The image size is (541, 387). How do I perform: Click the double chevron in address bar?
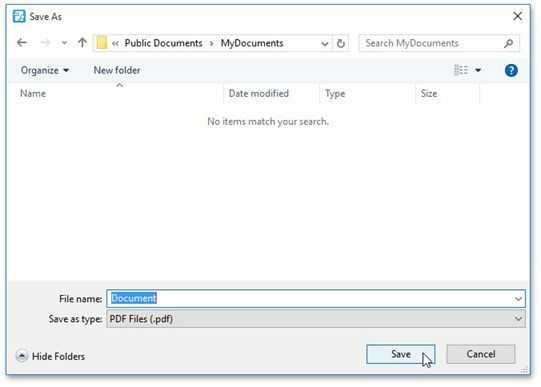point(115,43)
